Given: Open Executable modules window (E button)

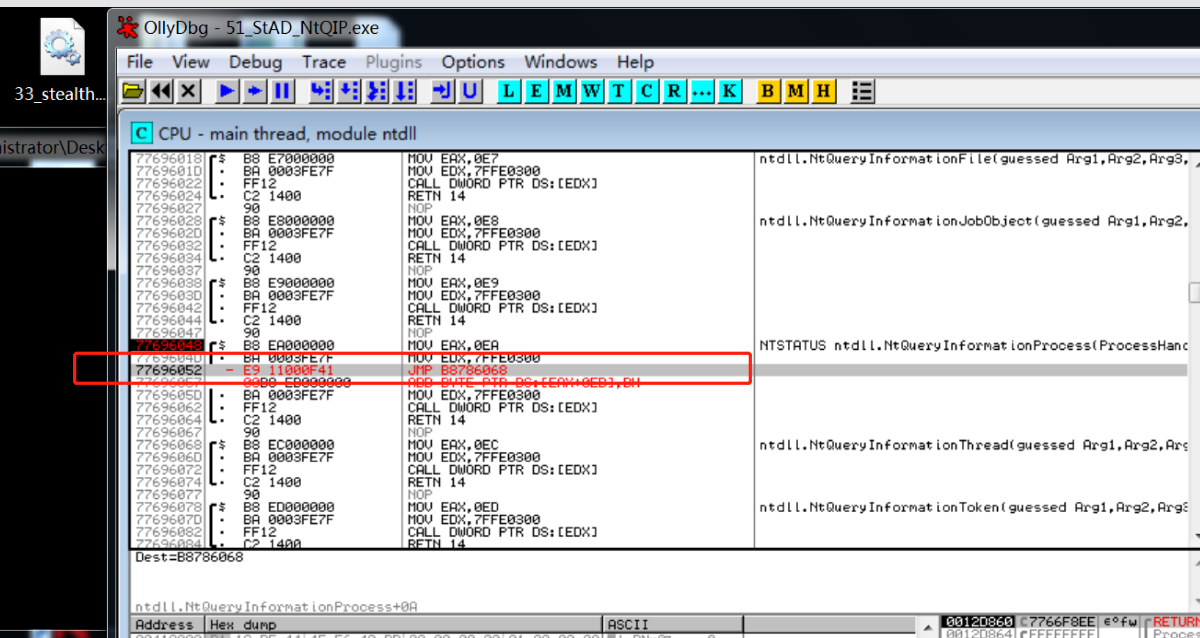Looking at the screenshot, I should (x=537, y=92).
